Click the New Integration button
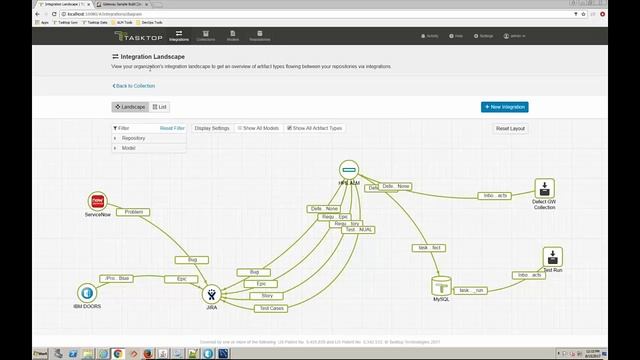640x360 pixels. tap(504, 107)
